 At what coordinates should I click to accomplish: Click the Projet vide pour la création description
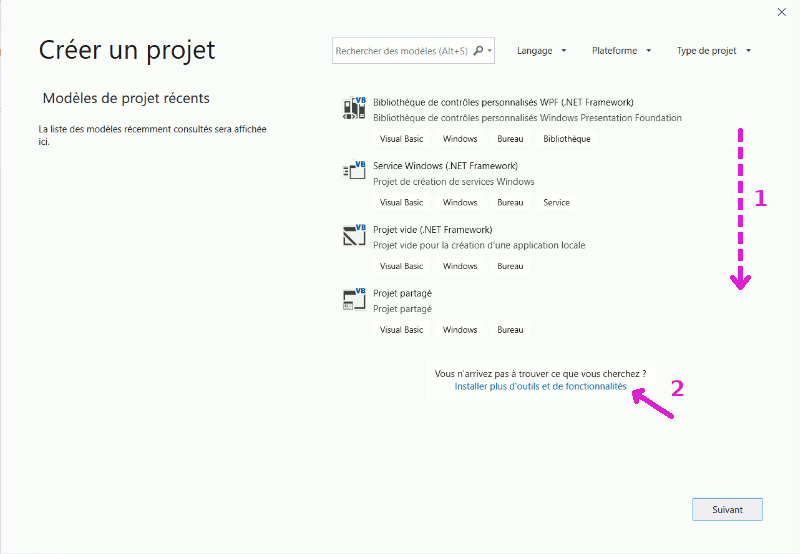tap(479, 245)
